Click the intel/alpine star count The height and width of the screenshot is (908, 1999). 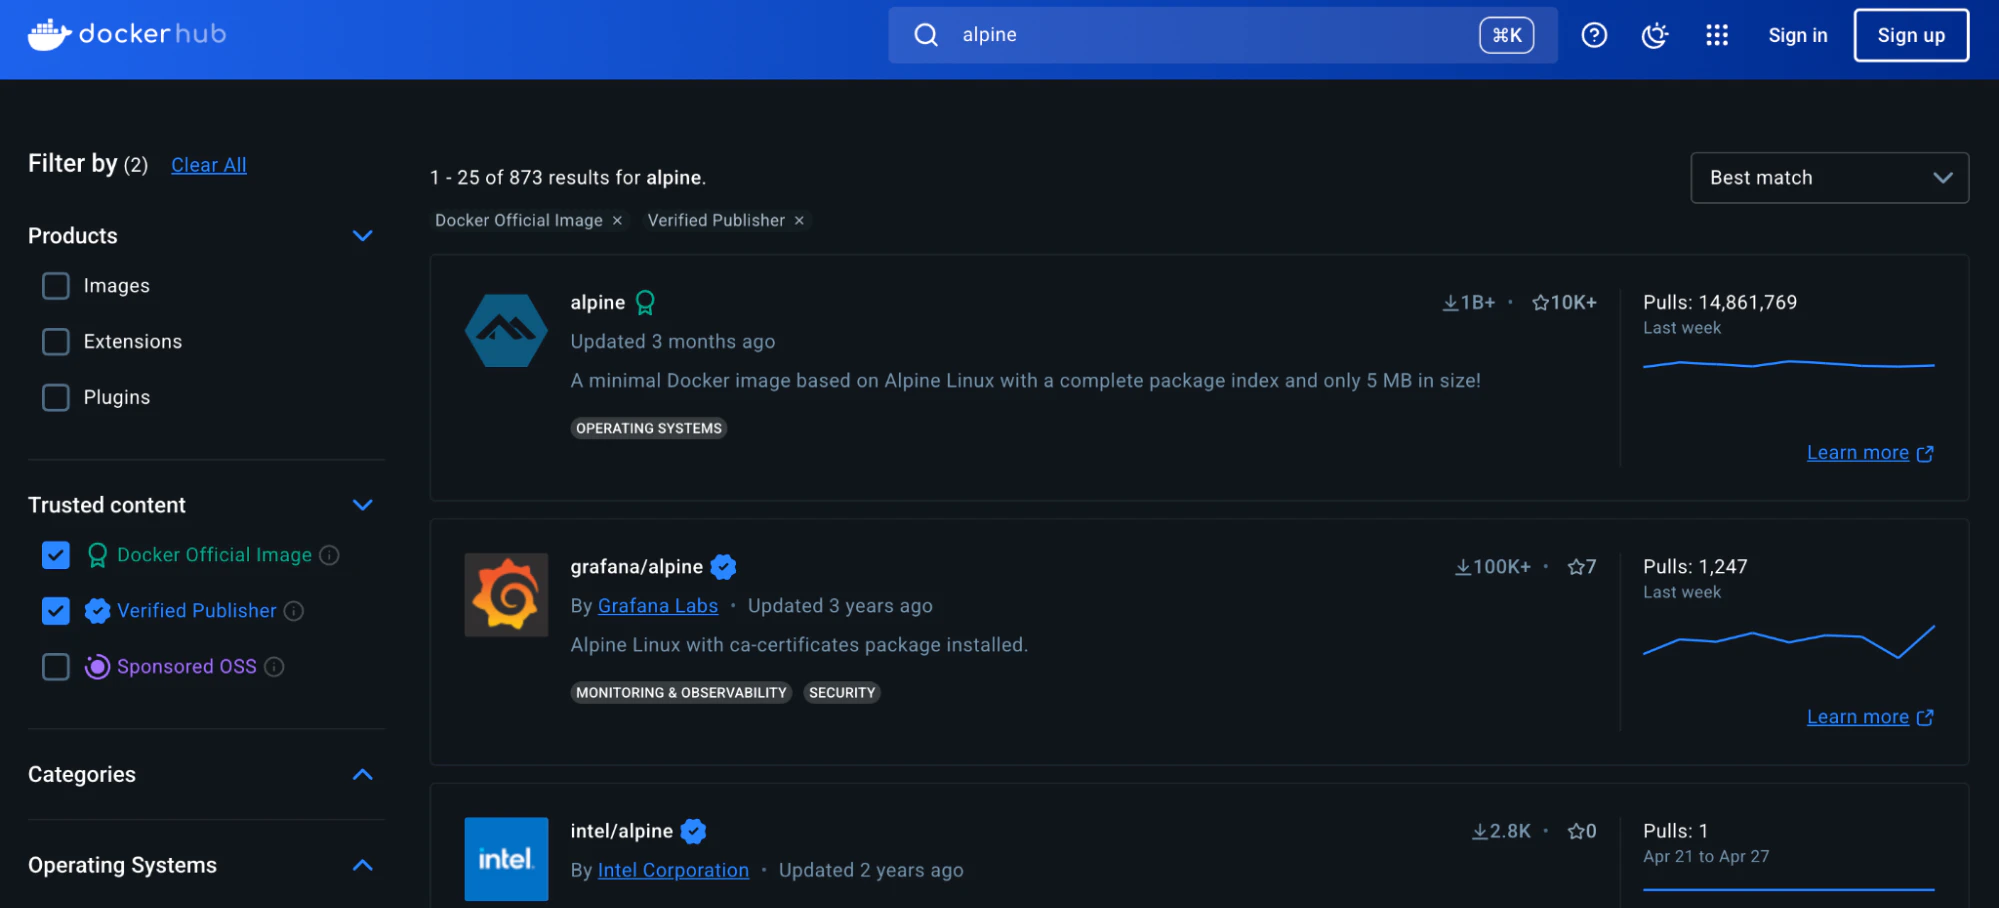(x=1581, y=831)
